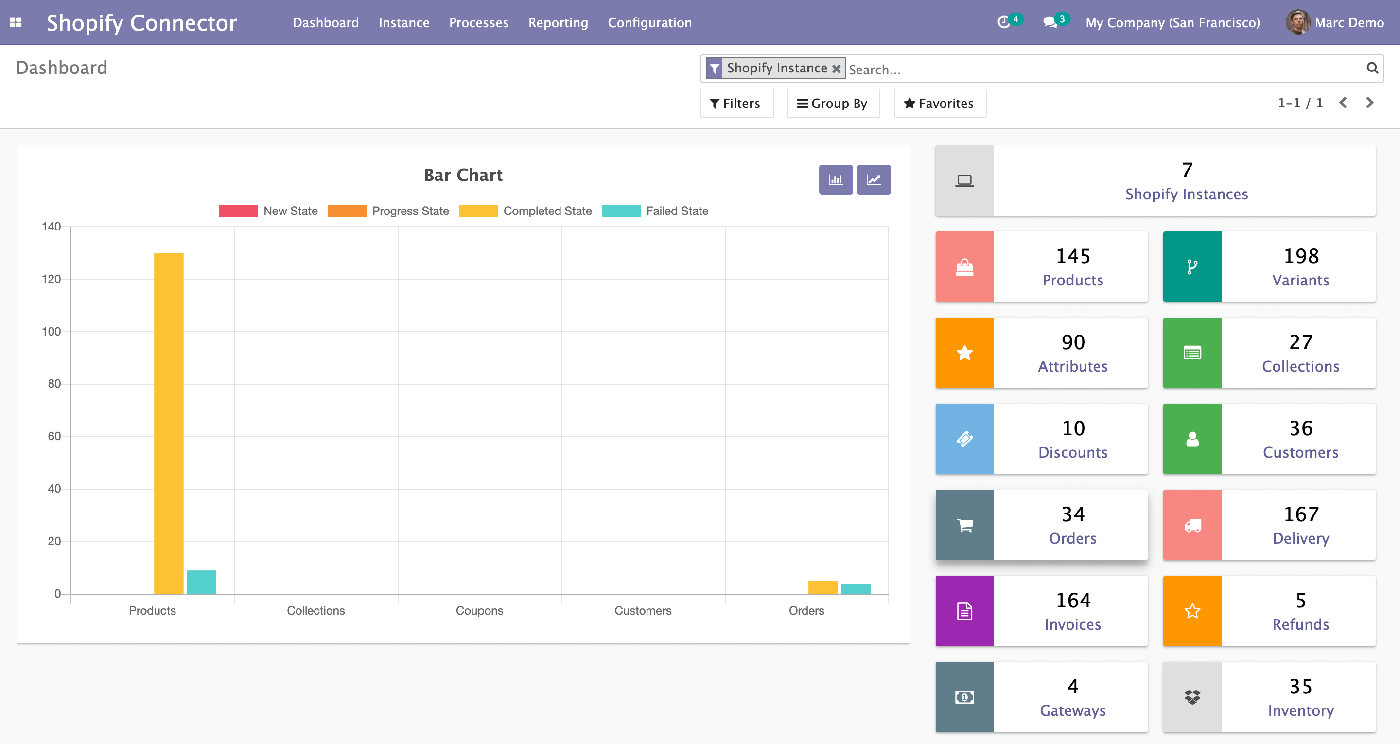Go to previous page arrow
Image resolution: width=1400 pixels, height=744 pixels.
1343,103
